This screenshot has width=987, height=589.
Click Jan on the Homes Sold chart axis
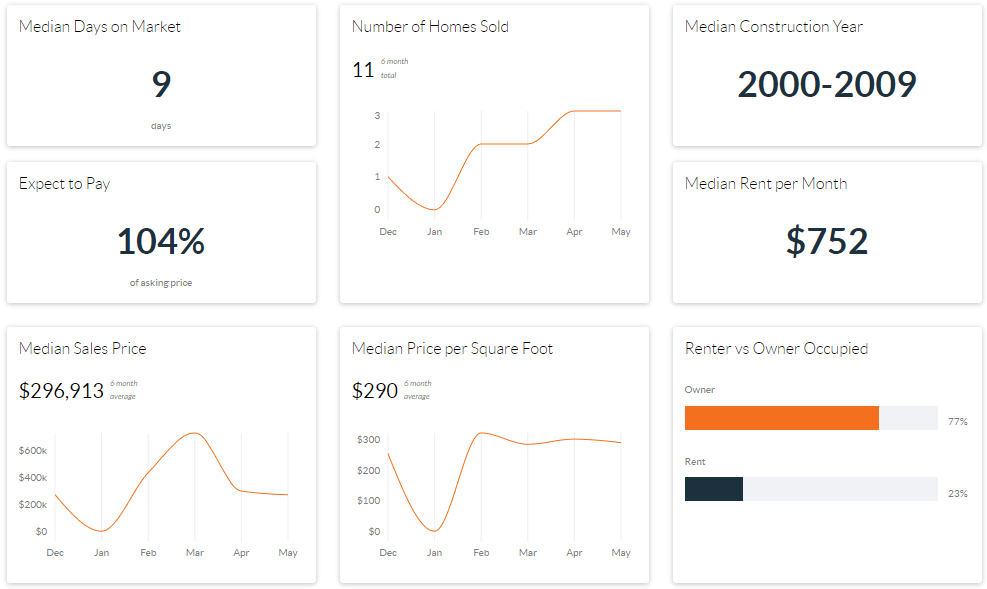pos(434,232)
